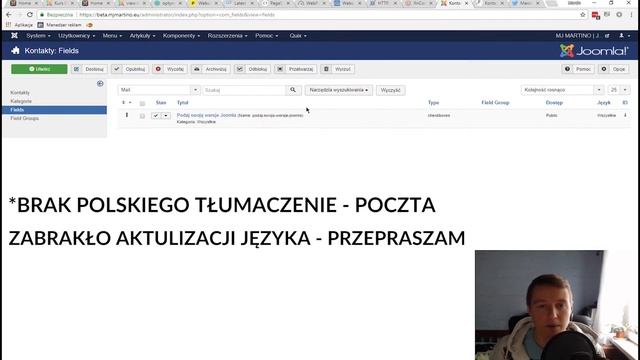Select Kontakty in the sidebar
Image resolution: width=640 pixels, height=360 pixels.
point(20,93)
